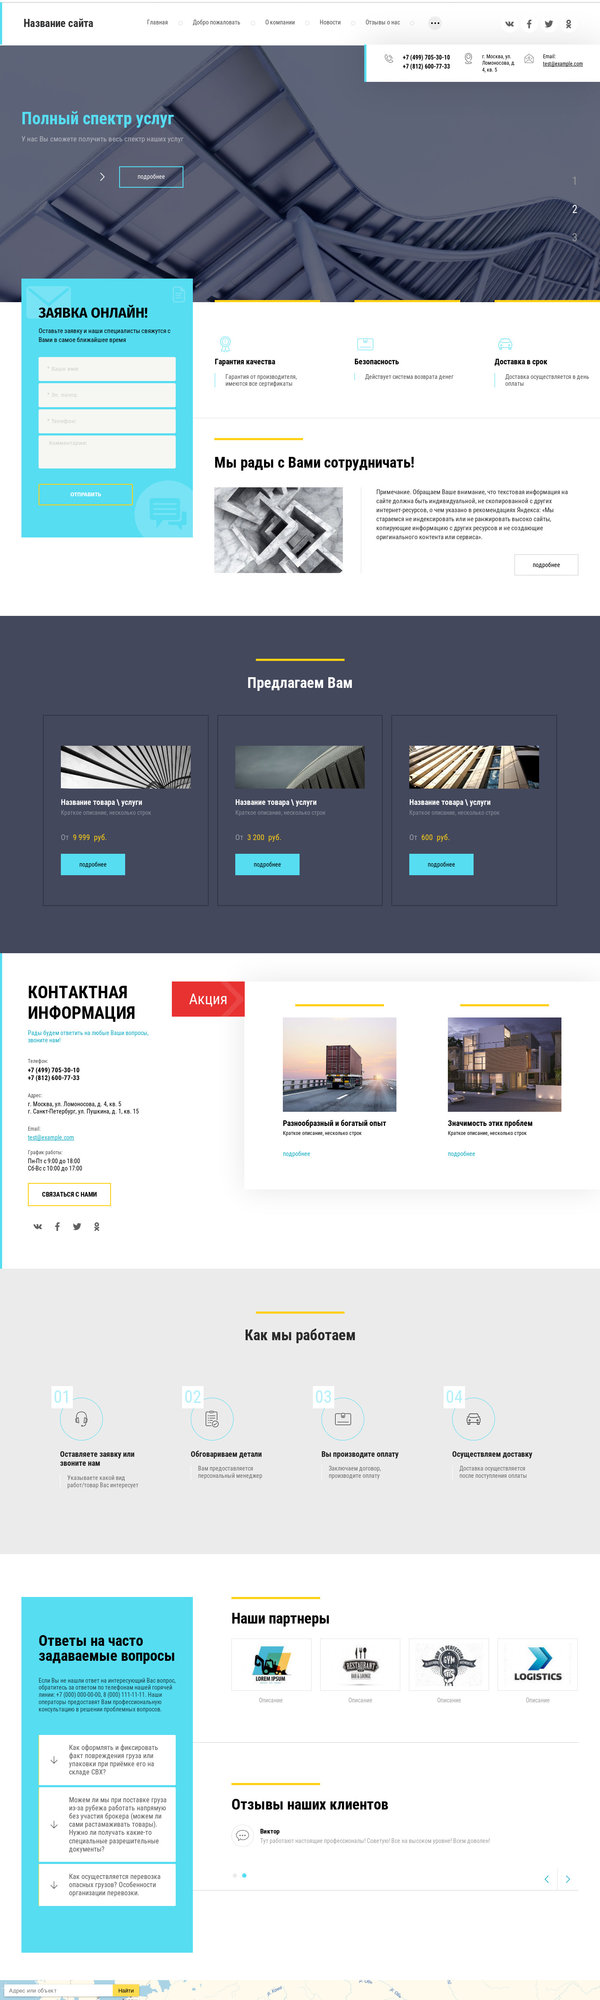Click test@example.com link in header
The width and height of the screenshot is (600, 2000).
click(x=563, y=64)
